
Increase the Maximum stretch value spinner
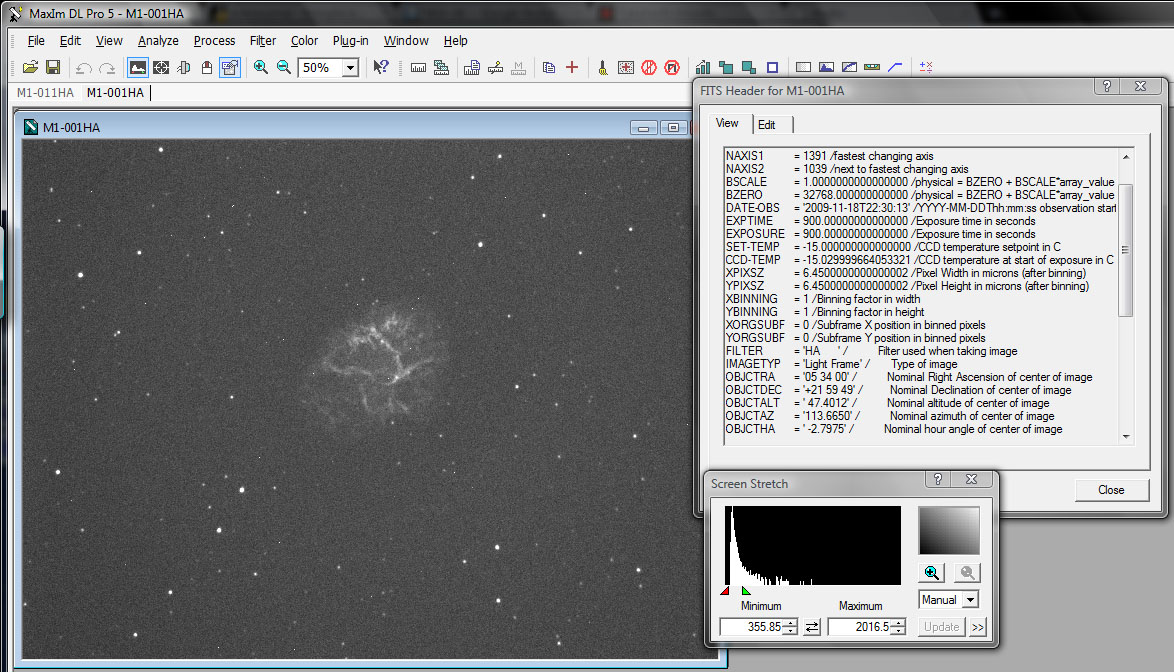pos(898,623)
